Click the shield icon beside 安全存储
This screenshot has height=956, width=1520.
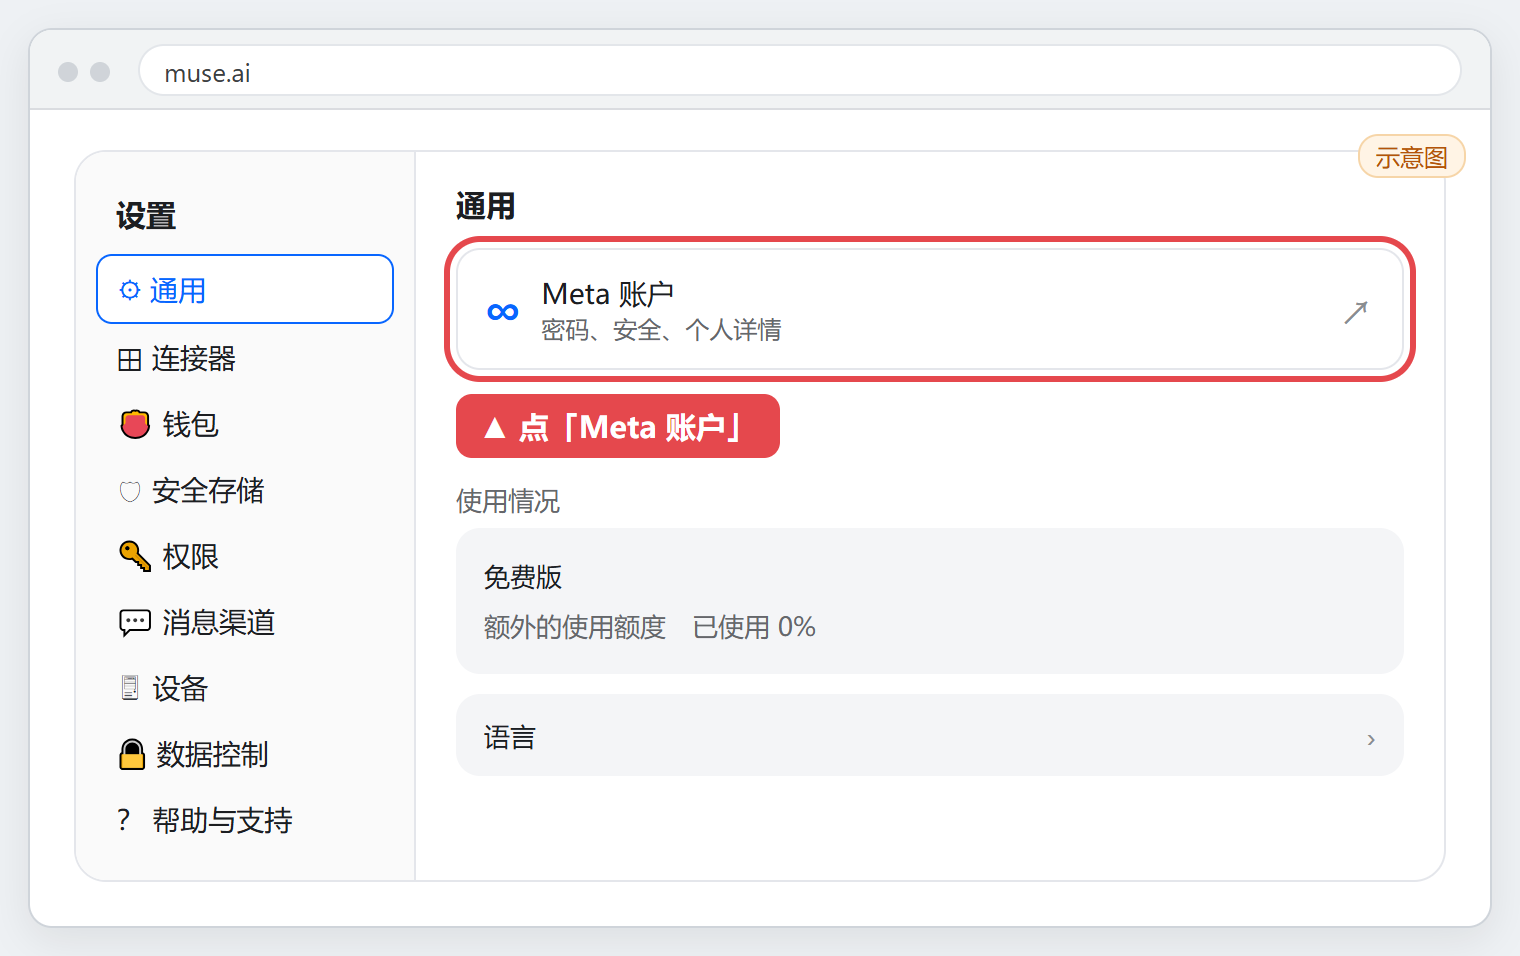point(130,491)
